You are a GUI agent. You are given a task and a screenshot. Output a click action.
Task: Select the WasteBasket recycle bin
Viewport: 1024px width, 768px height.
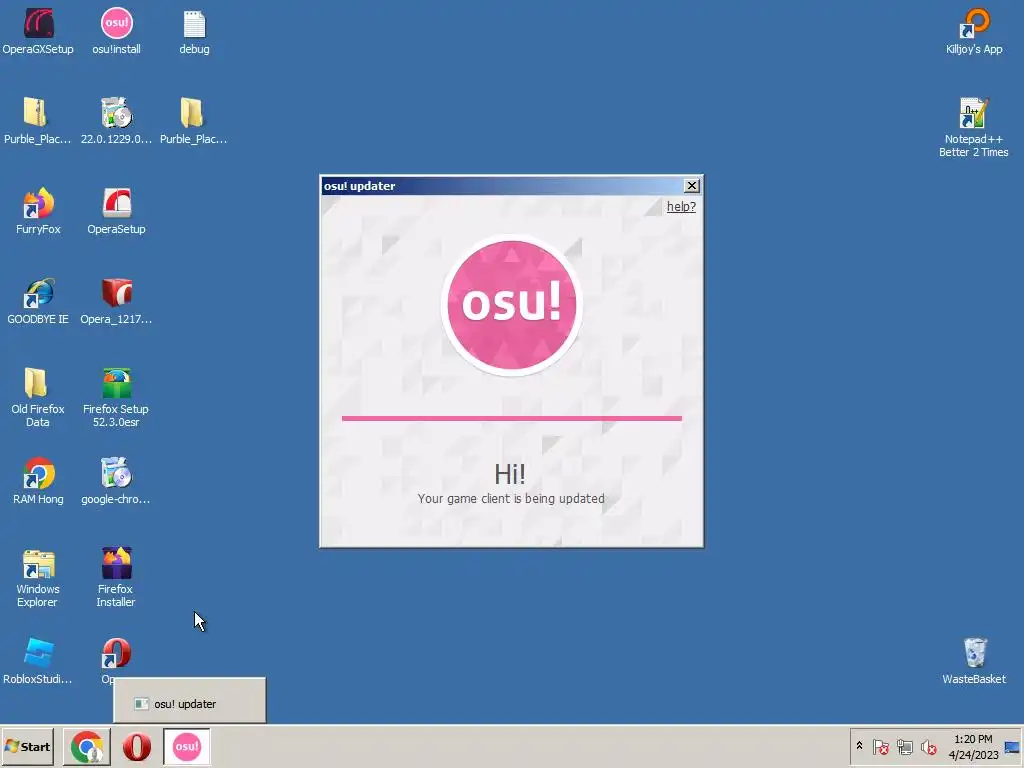tap(974, 662)
